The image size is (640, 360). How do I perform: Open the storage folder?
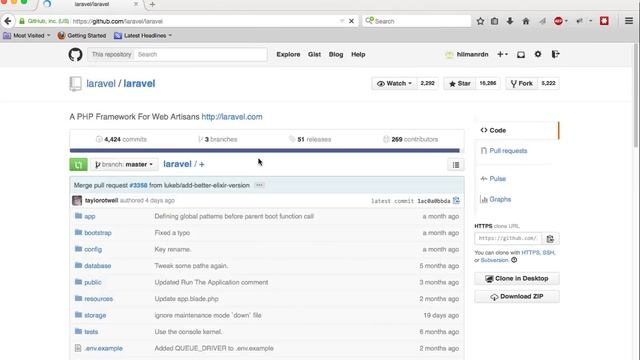pyautogui.click(x=95, y=315)
